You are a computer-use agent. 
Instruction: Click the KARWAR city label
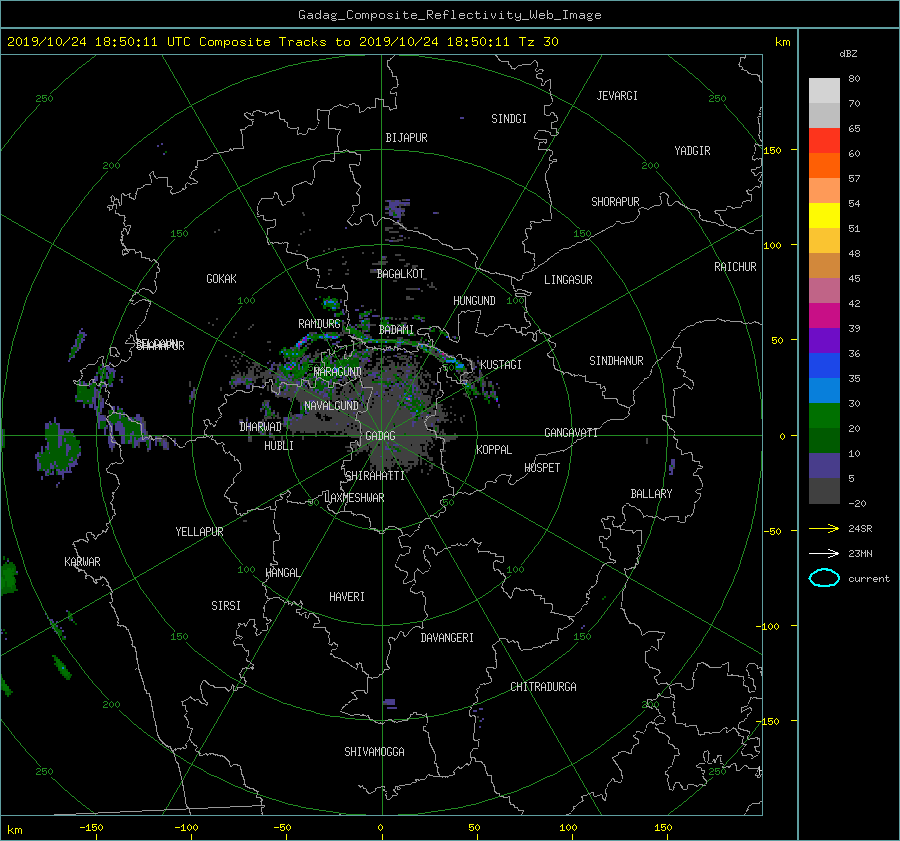tap(82, 562)
